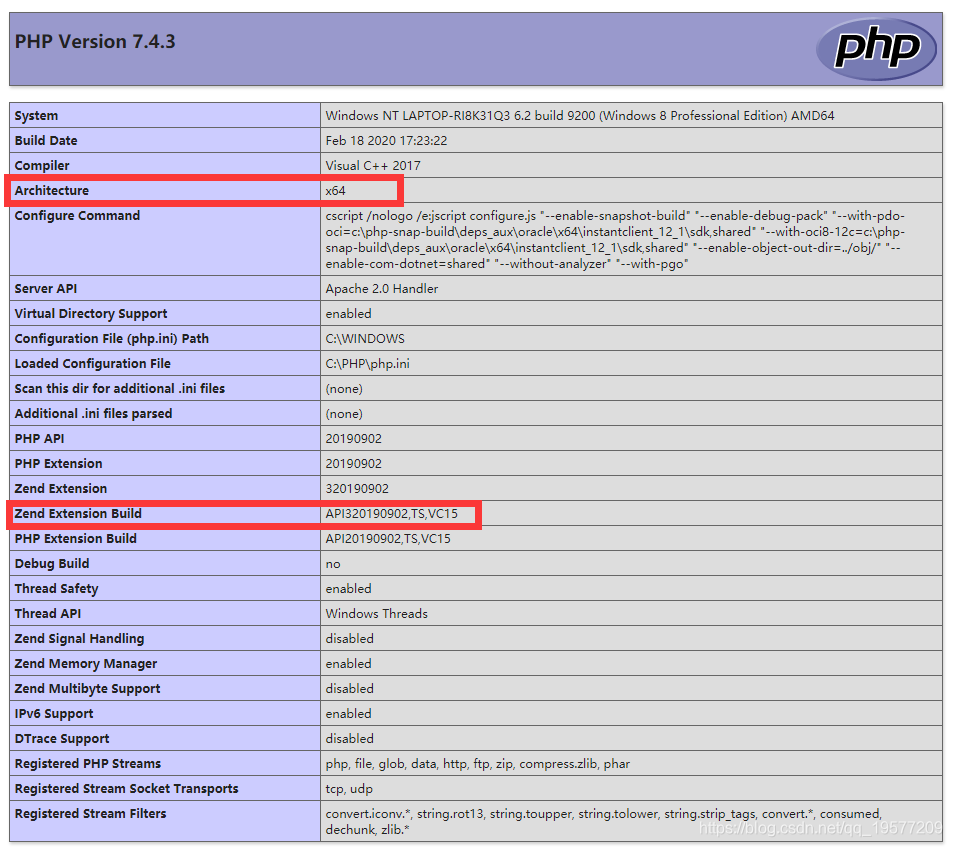Select 'disabled' for Zend Signal Handling
This screenshot has width=953, height=847.
click(x=349, y=638)
